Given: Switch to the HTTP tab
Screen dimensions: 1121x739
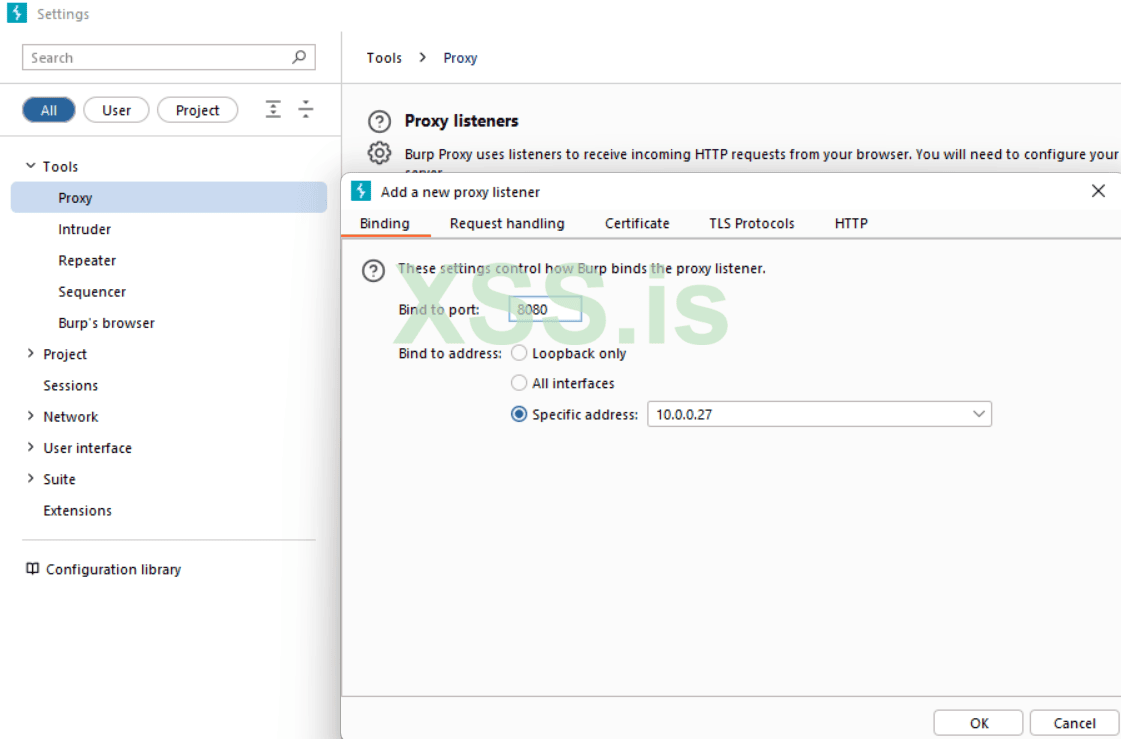Looking at the screenshot, I should pyautogui.click(x=851, y=223).
